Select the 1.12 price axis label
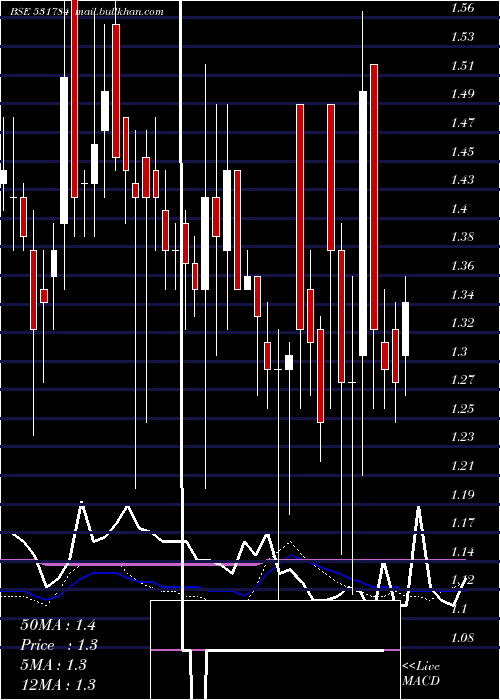 (462, 580)
